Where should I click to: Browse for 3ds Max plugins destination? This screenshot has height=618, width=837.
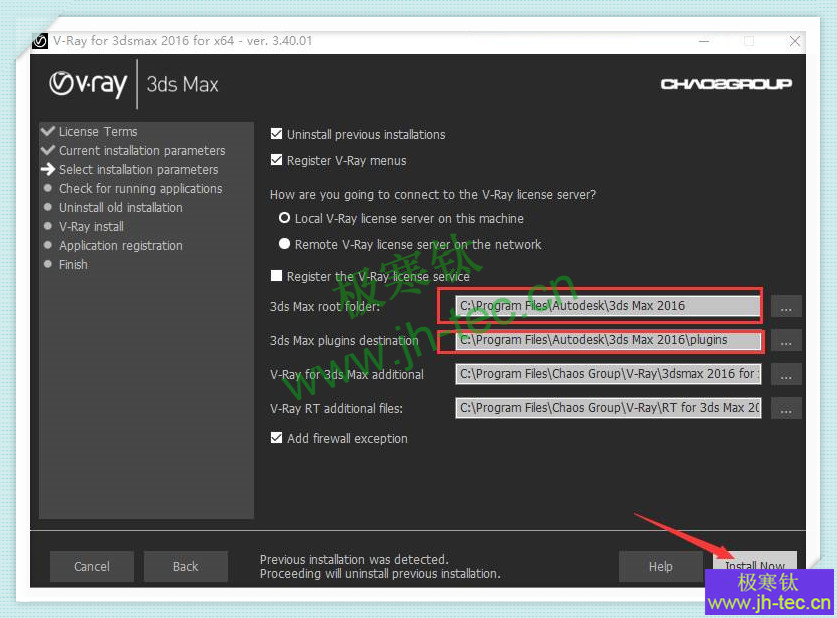pyautogui.click(x=786, y=341)
